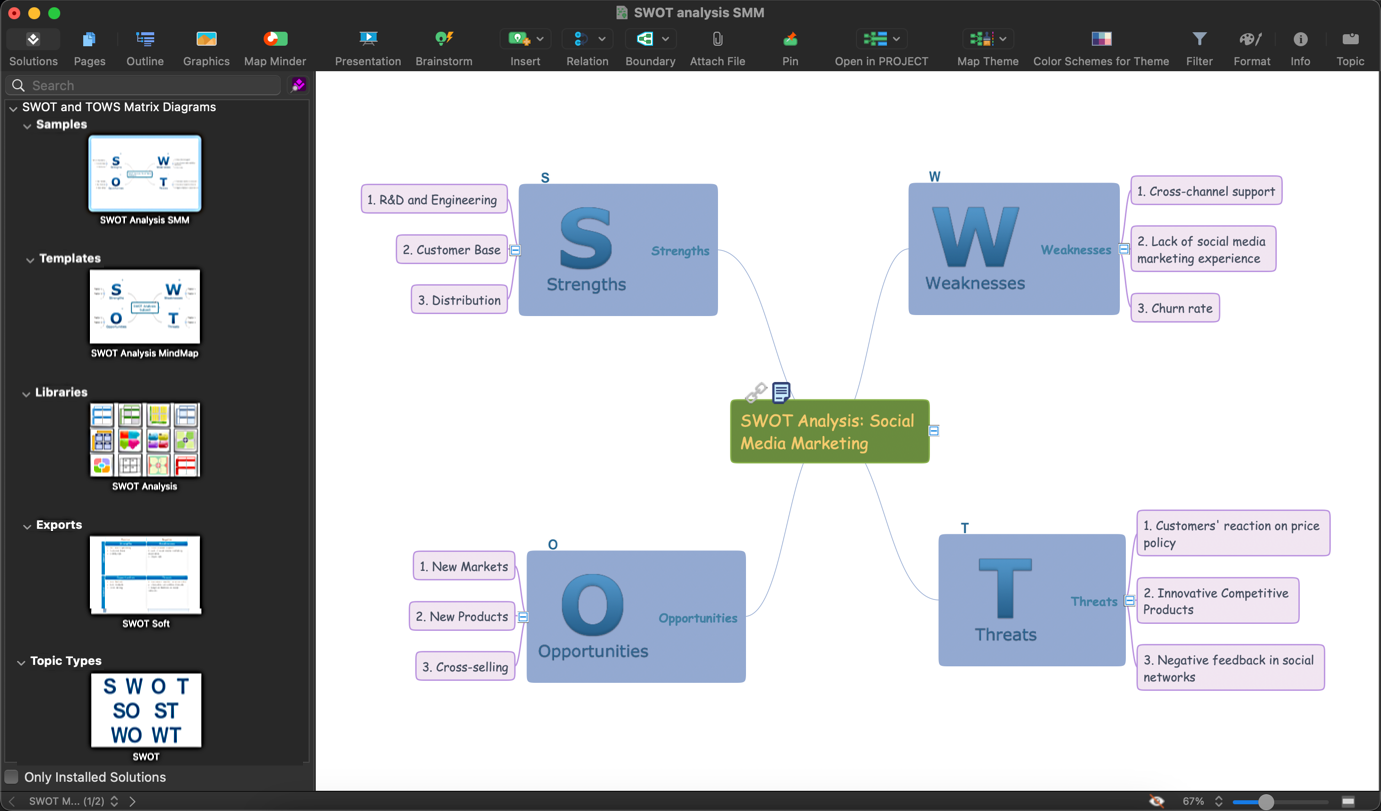The width and height of the screenshot is (1381, 812).
Task: Select central topic SWOT Analysis: Social Media Marketing
Action: click(830, 432)
